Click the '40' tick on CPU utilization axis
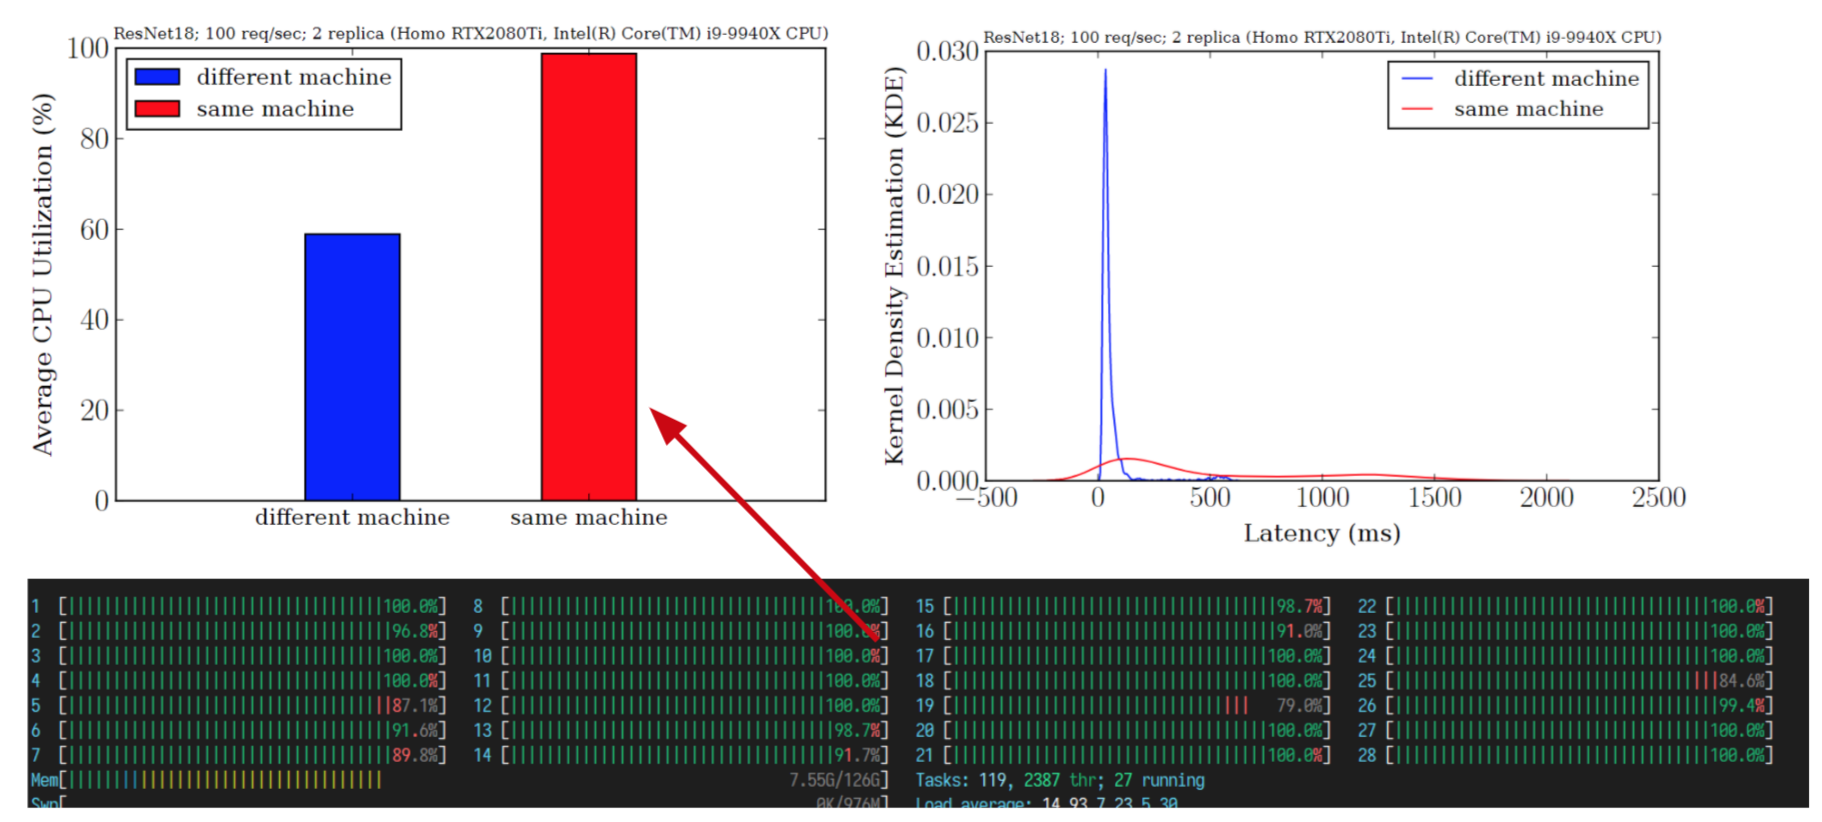1822x822 pixels. 94,320
